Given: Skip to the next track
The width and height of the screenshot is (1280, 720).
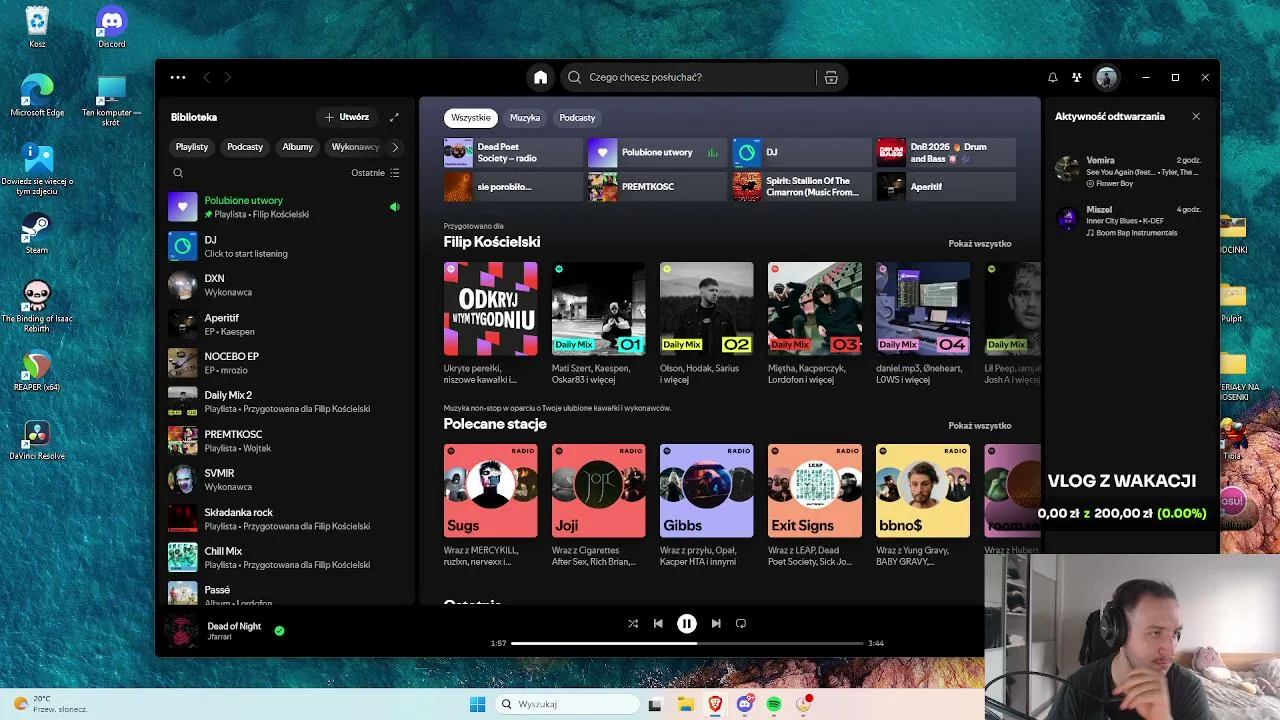Looking at the screenshot, I should (x=716, y=623).
